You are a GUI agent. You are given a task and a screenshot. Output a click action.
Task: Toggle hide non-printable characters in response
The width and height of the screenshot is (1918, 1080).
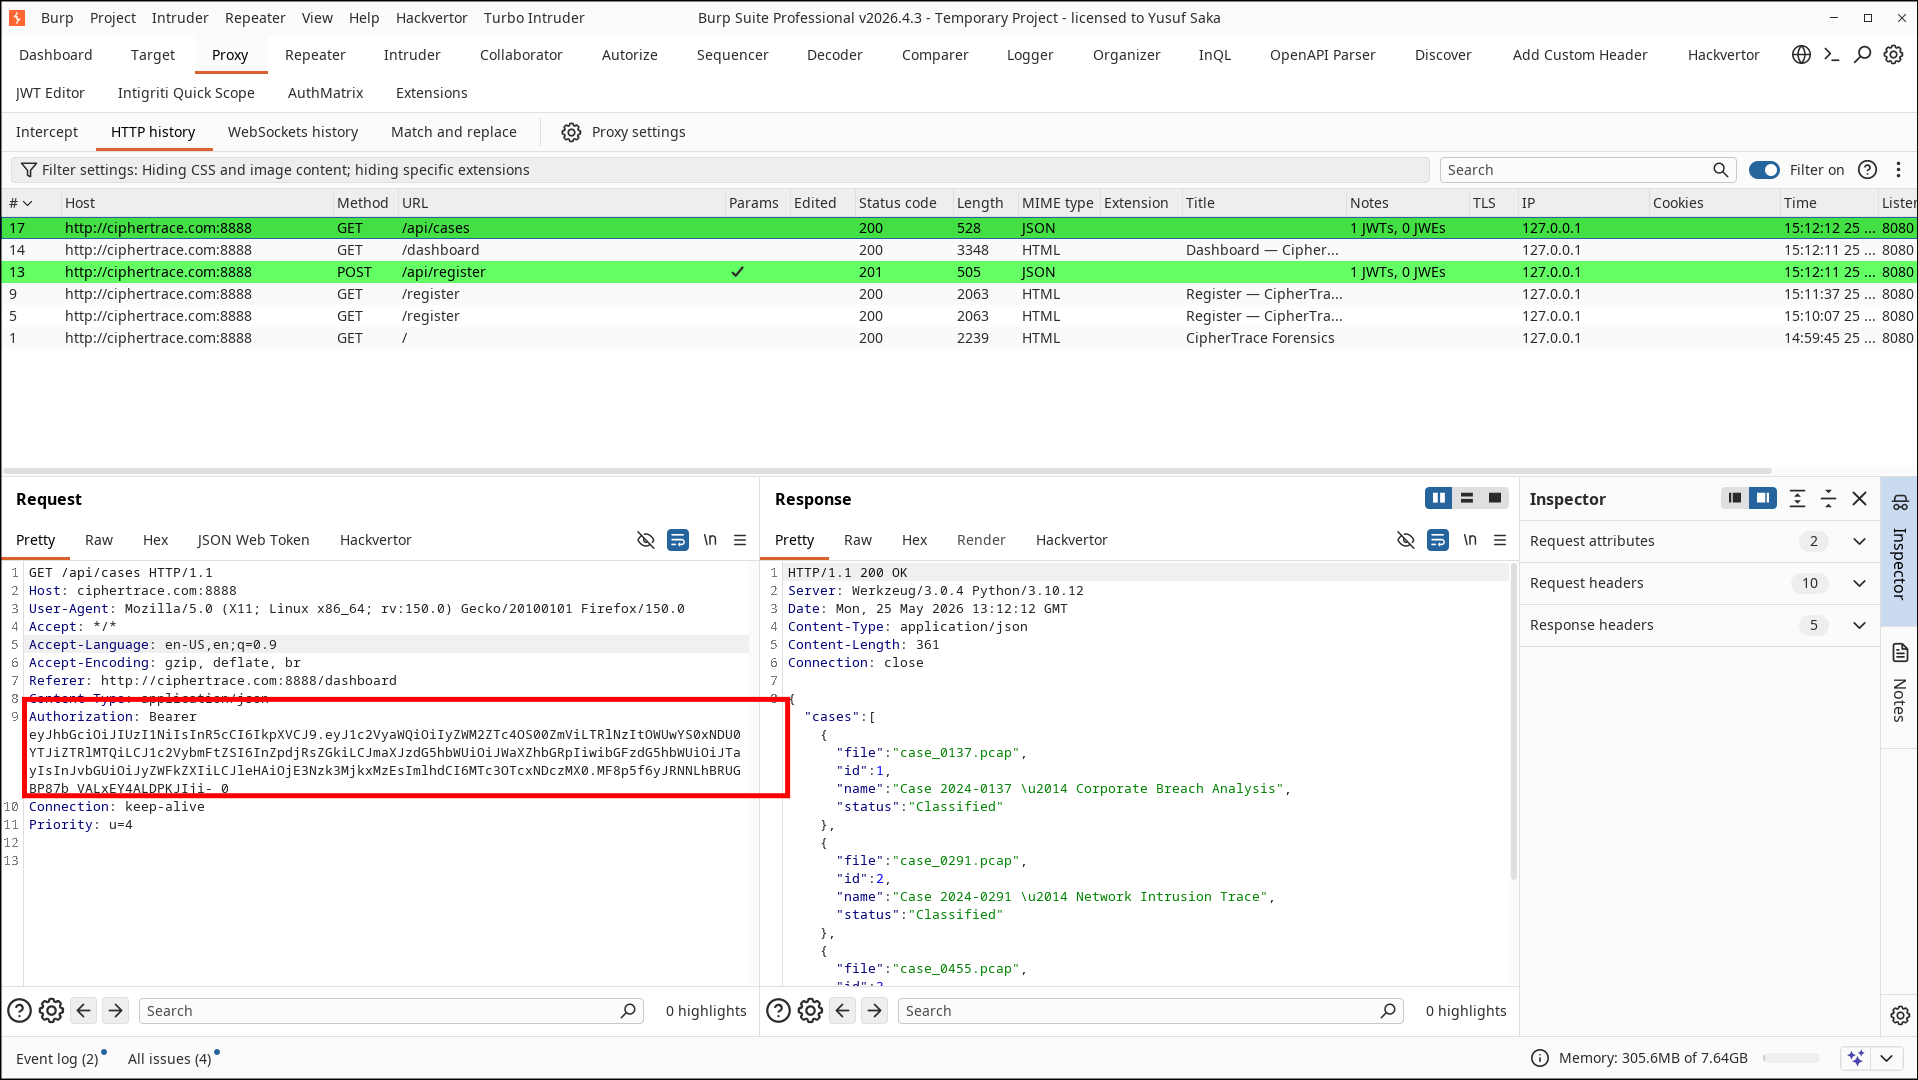1406,540
